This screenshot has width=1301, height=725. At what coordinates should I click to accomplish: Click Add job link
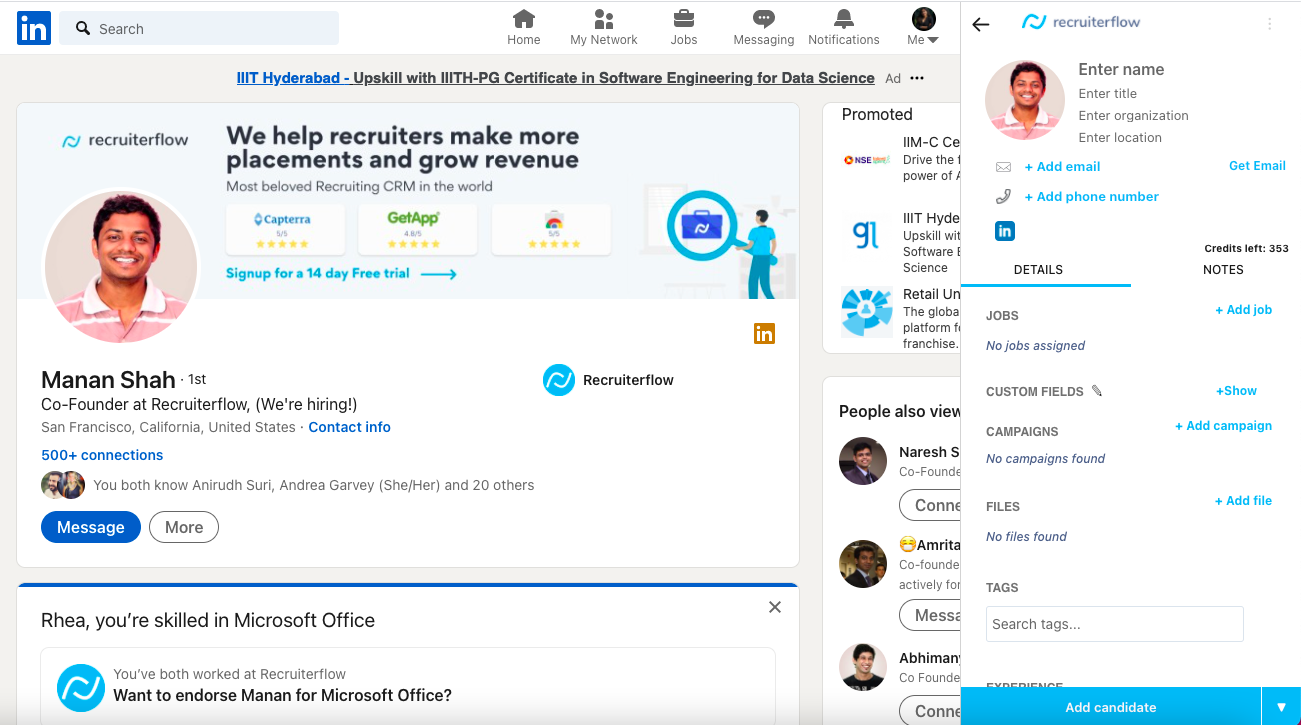tap(1243, 310)
